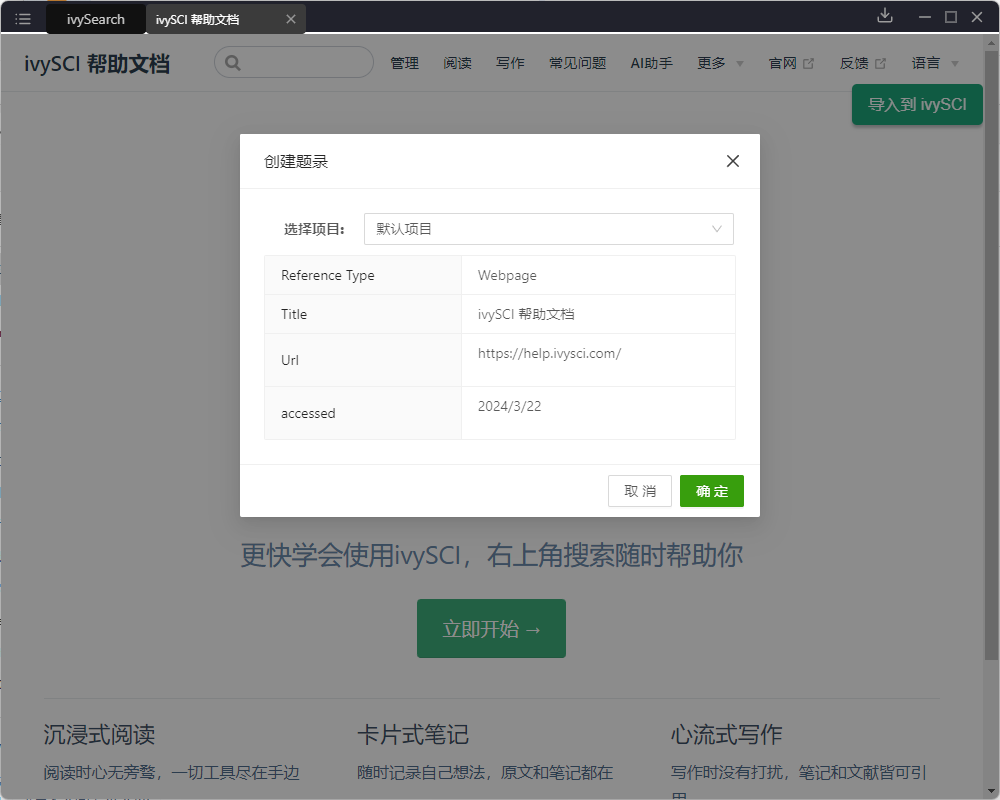Click the 导入到 ivySCI button
1000x800 pixels.
917,104
